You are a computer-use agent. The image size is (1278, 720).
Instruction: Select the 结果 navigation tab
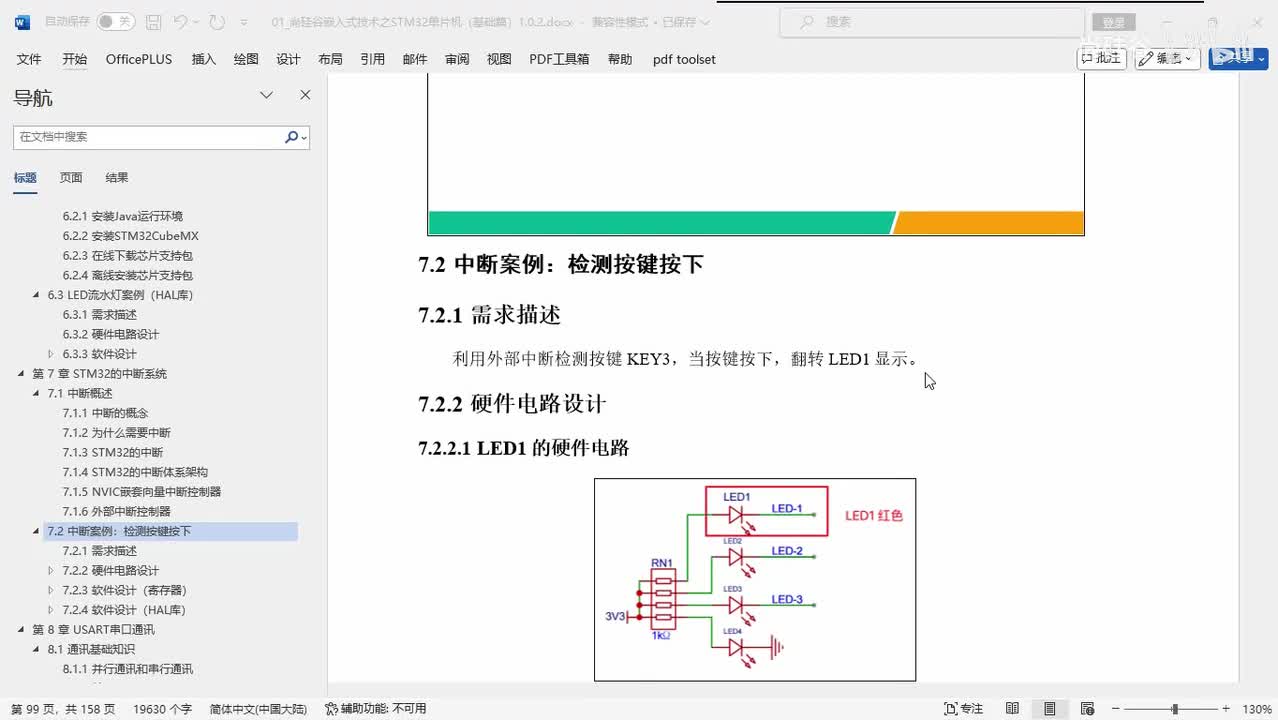pos(117,178)
